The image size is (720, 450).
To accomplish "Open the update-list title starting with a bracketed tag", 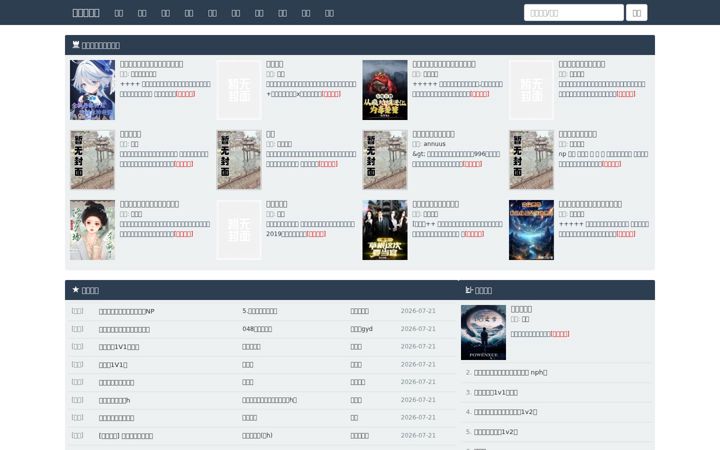I will 126,436.
